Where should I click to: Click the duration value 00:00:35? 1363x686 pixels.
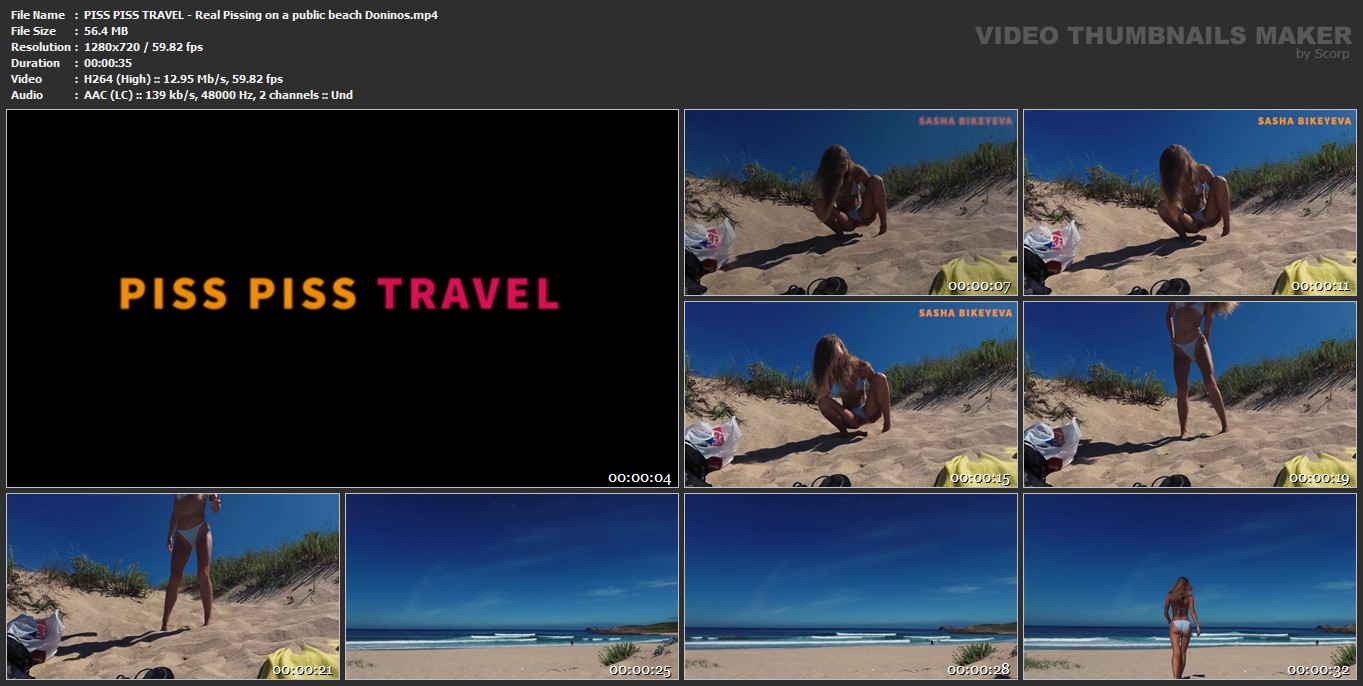coord(108,63)
